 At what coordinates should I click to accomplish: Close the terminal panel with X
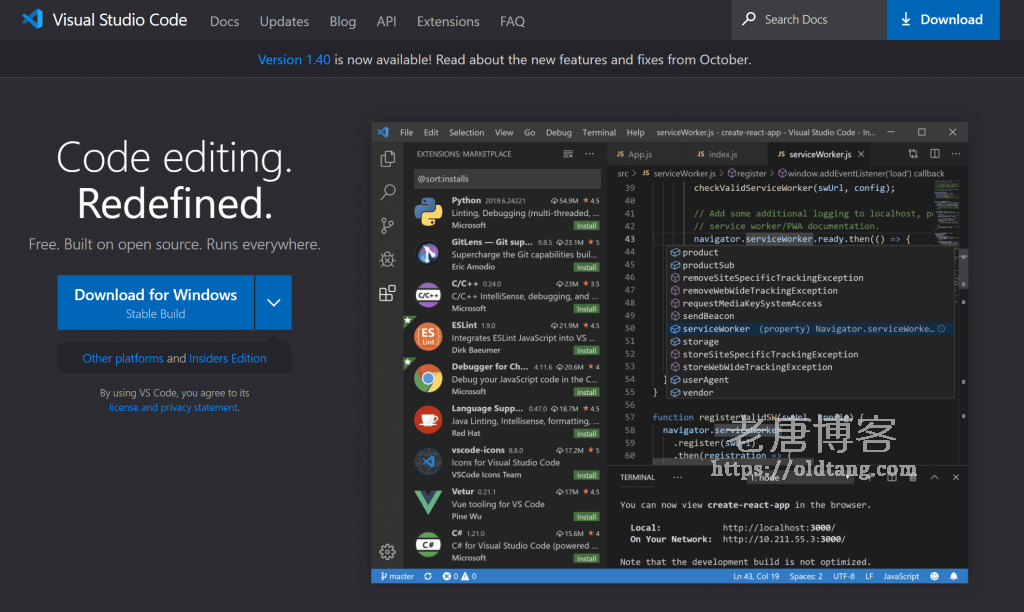coord(955,477)
